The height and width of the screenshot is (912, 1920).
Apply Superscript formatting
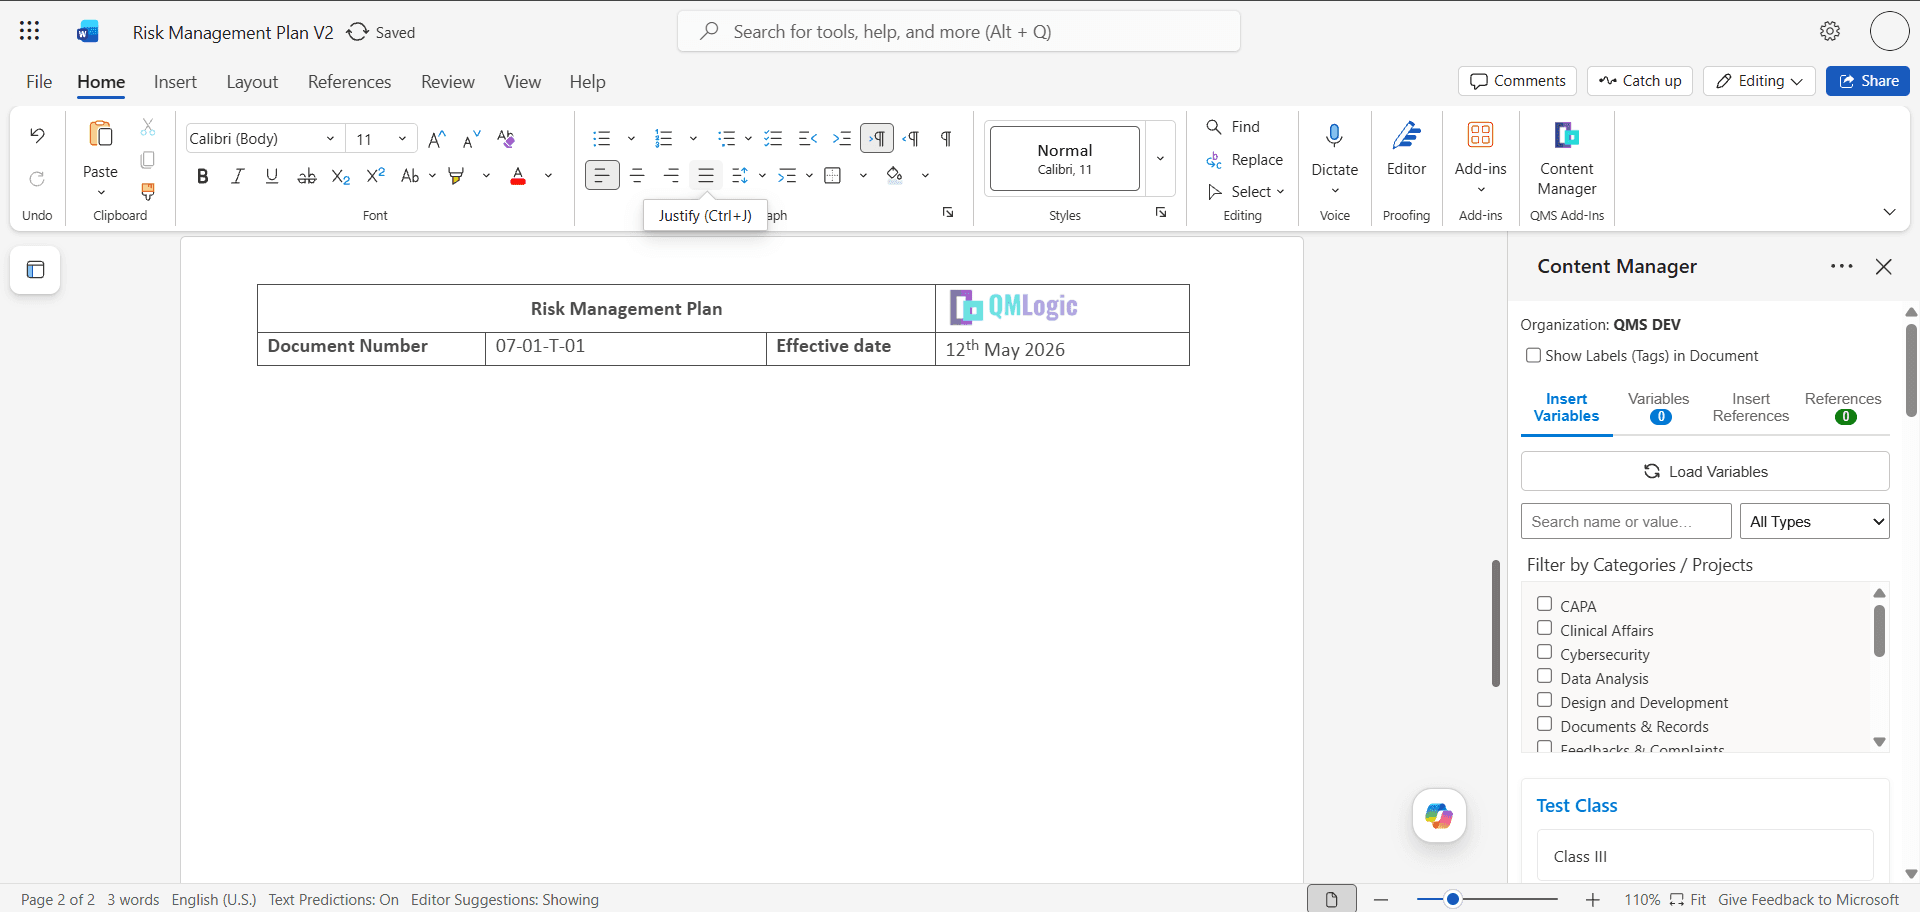376,176
